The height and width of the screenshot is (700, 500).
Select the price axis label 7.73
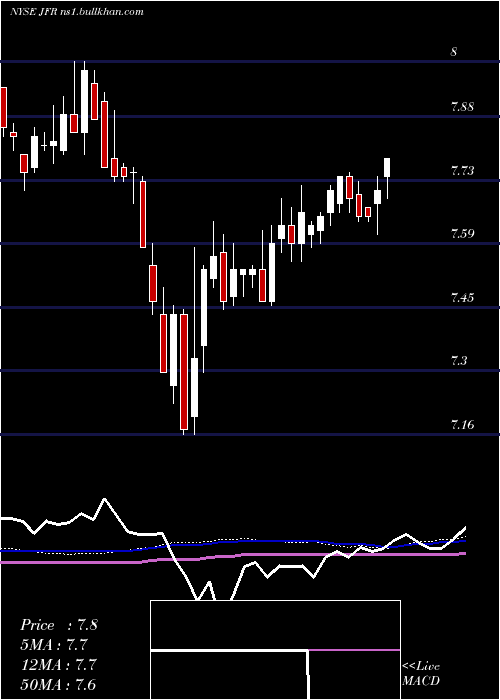462,171
